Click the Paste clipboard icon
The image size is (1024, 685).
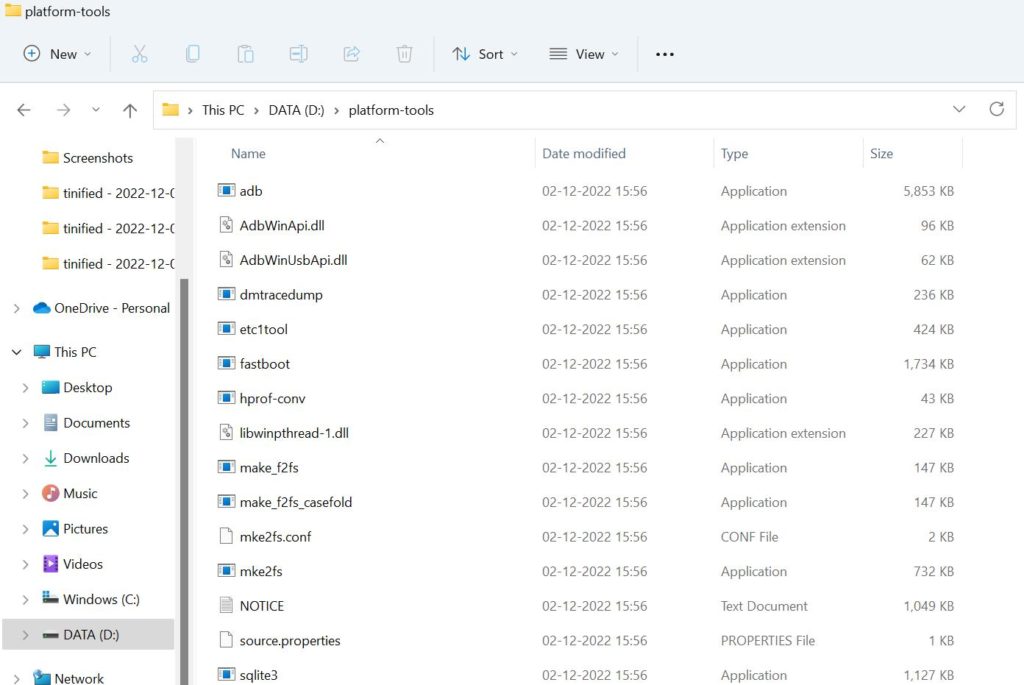(245, 54)
